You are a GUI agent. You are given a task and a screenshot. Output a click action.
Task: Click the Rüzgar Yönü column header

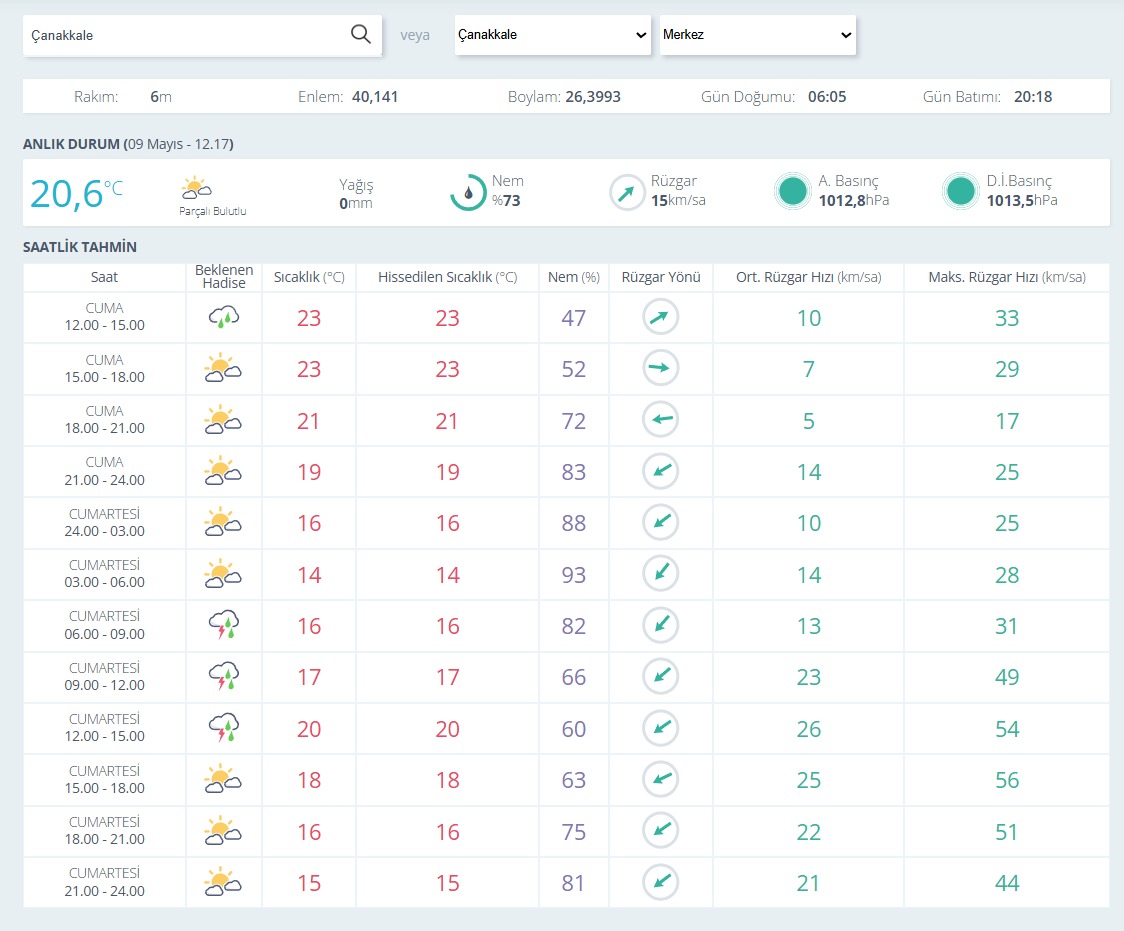coord(661,277)
